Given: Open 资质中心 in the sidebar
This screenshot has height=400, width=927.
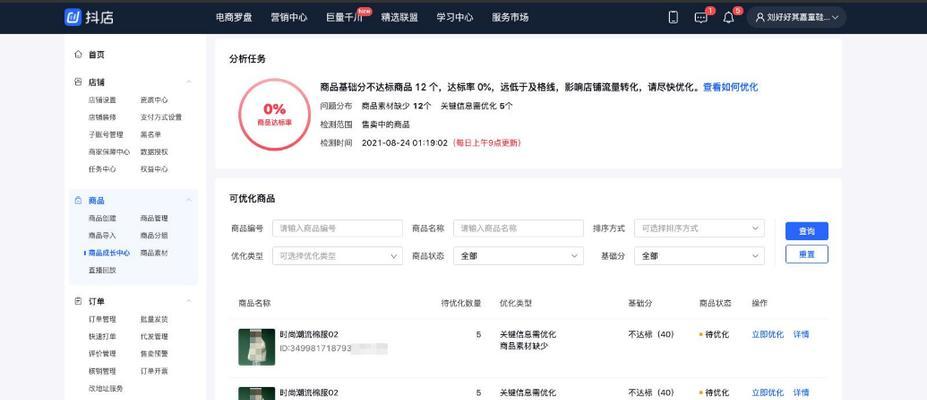Looking at the screenshot, I should coord(154,100).
